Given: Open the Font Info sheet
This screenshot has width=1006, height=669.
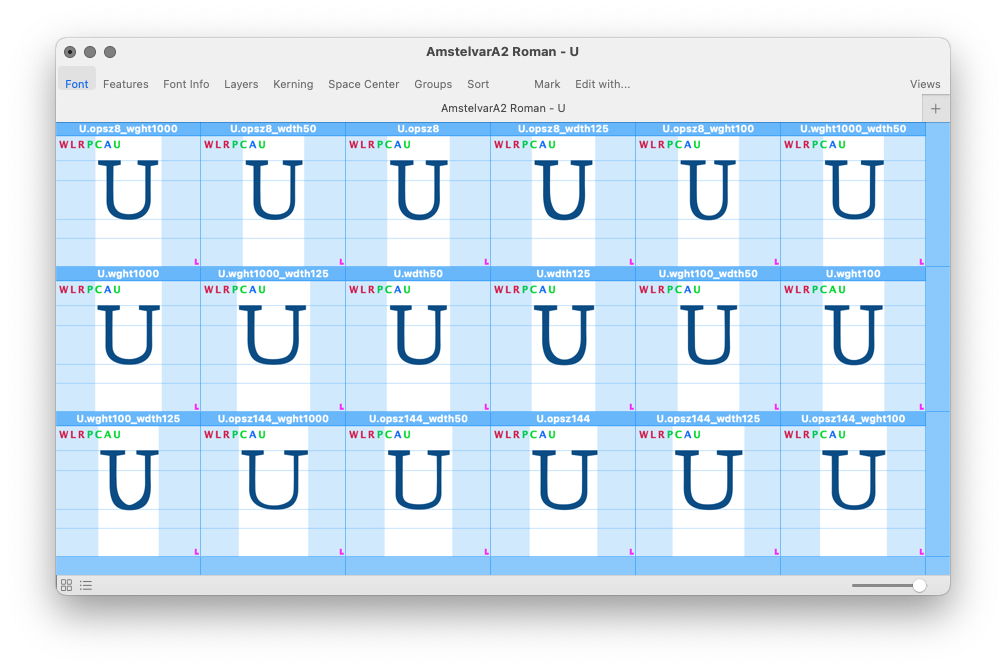Looking at the screenshot, I should click(x=186, y=84).
